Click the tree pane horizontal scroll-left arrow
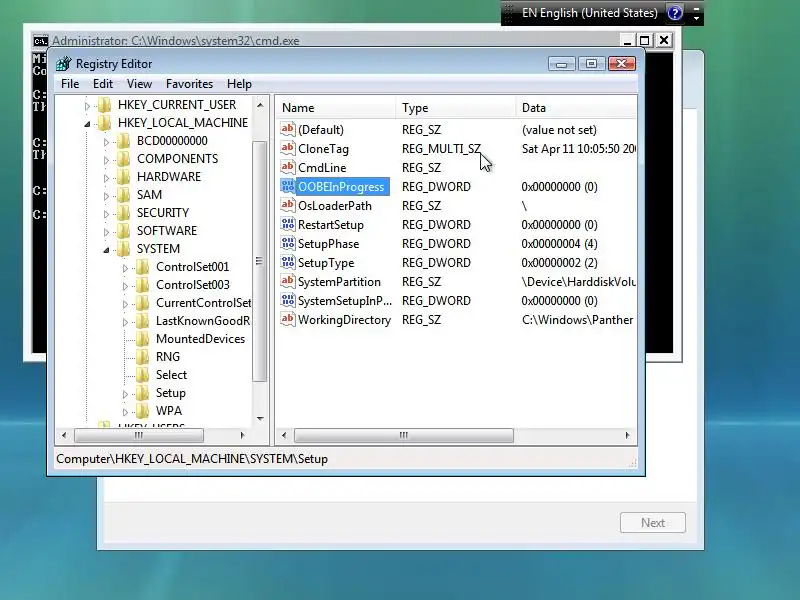The image size is (800, 600). click(64, 435)
